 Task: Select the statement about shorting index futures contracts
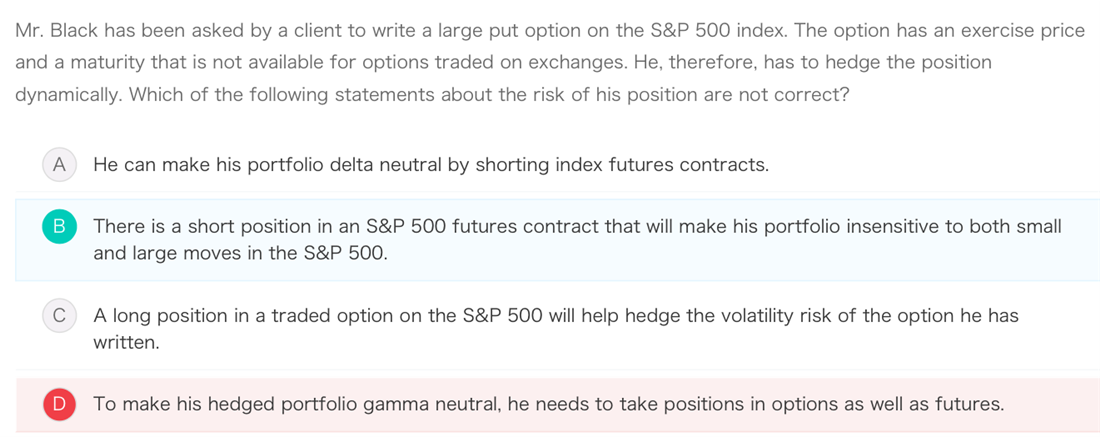coord(431,166)
